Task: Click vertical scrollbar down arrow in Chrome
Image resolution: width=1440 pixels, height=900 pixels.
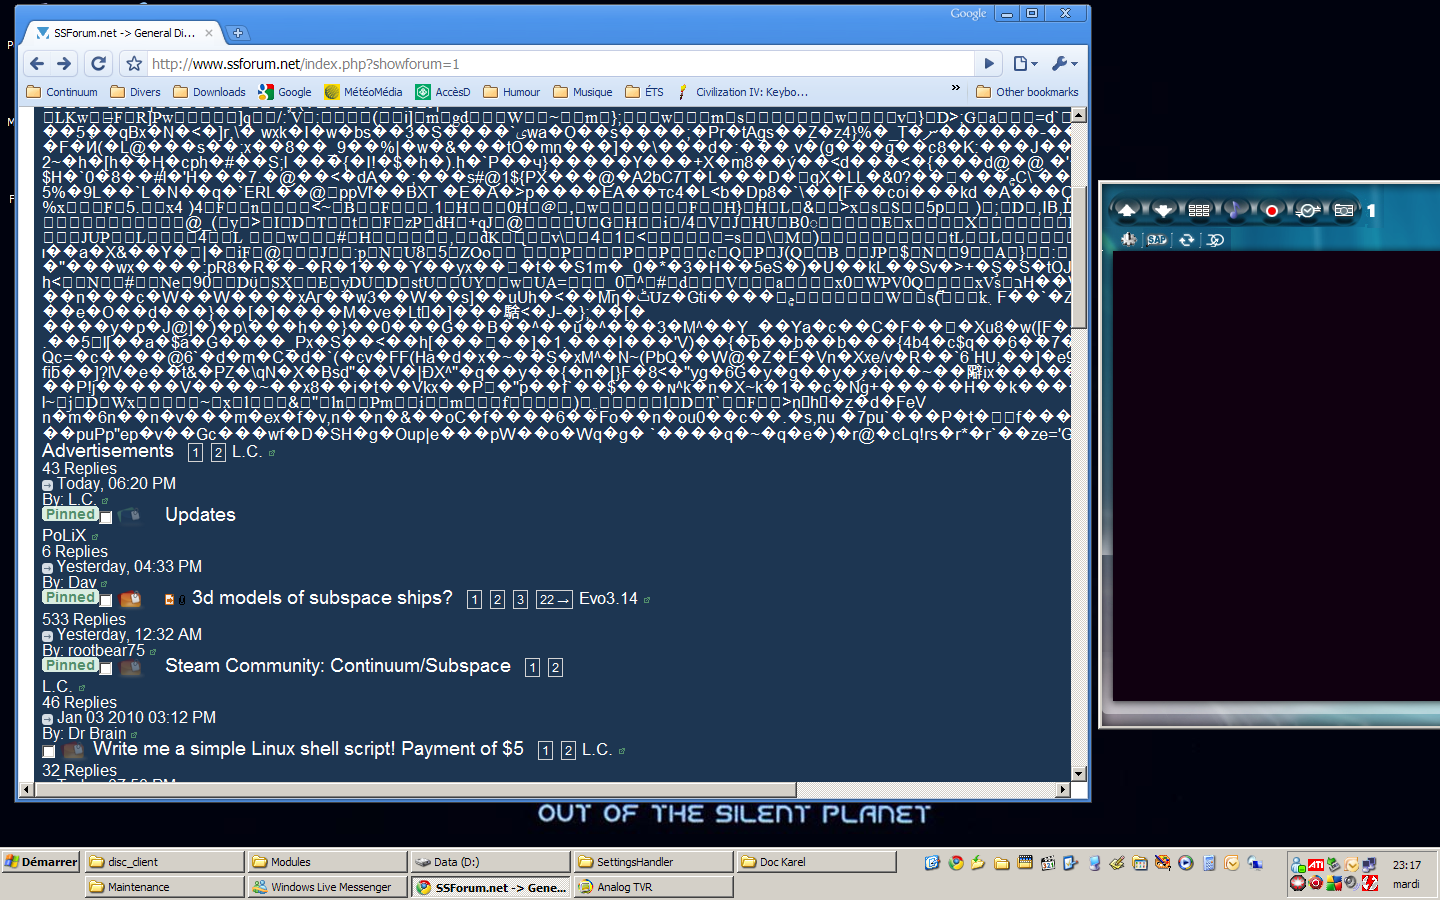Action: tap(1079, 773)
